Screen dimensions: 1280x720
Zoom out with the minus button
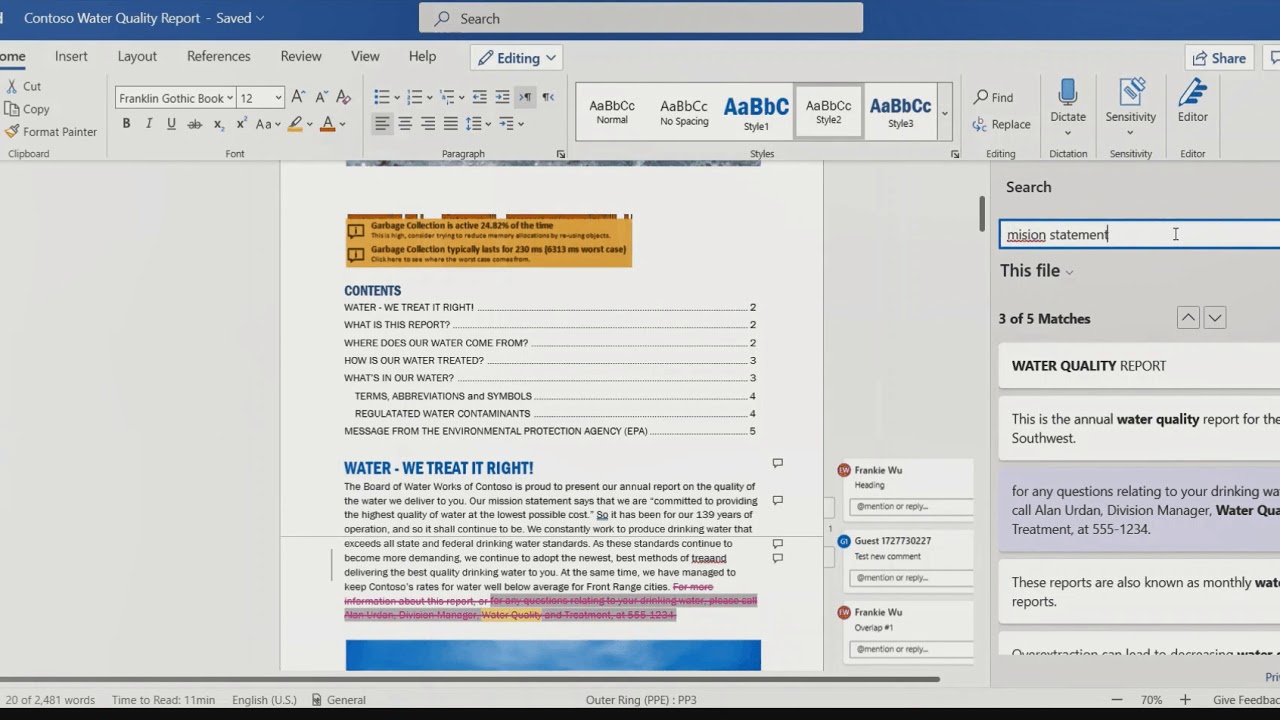point(1117,700)
